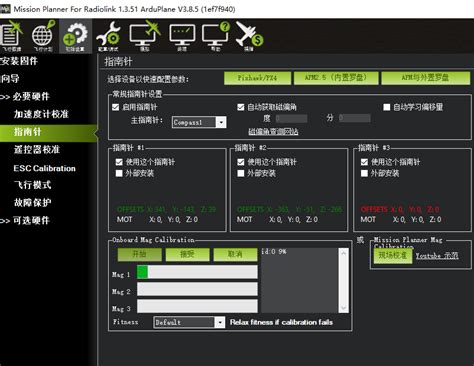Image resolution: width=474 pixels, height=366 pixels.
Task: Toggle 使用这个指南针 for 指南针 #3
Action: click(364, 162)
